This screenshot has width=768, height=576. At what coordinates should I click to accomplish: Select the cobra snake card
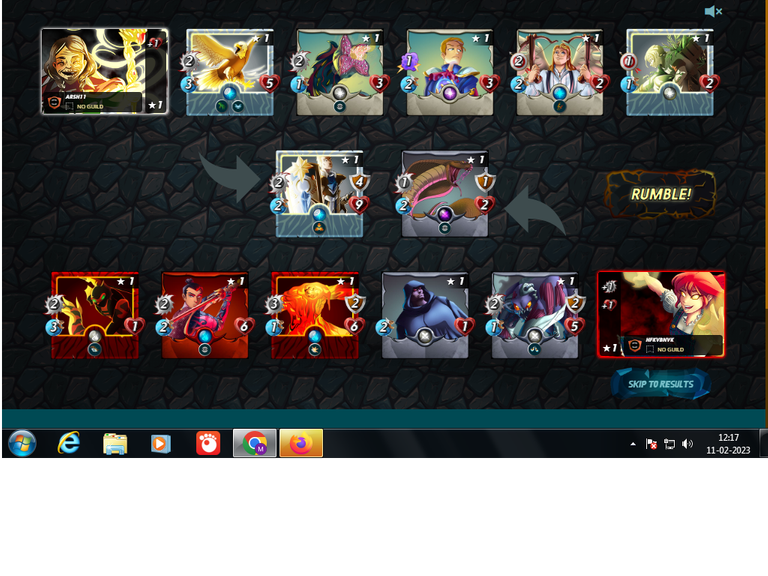pyautogui.click(x=445, y=194)
